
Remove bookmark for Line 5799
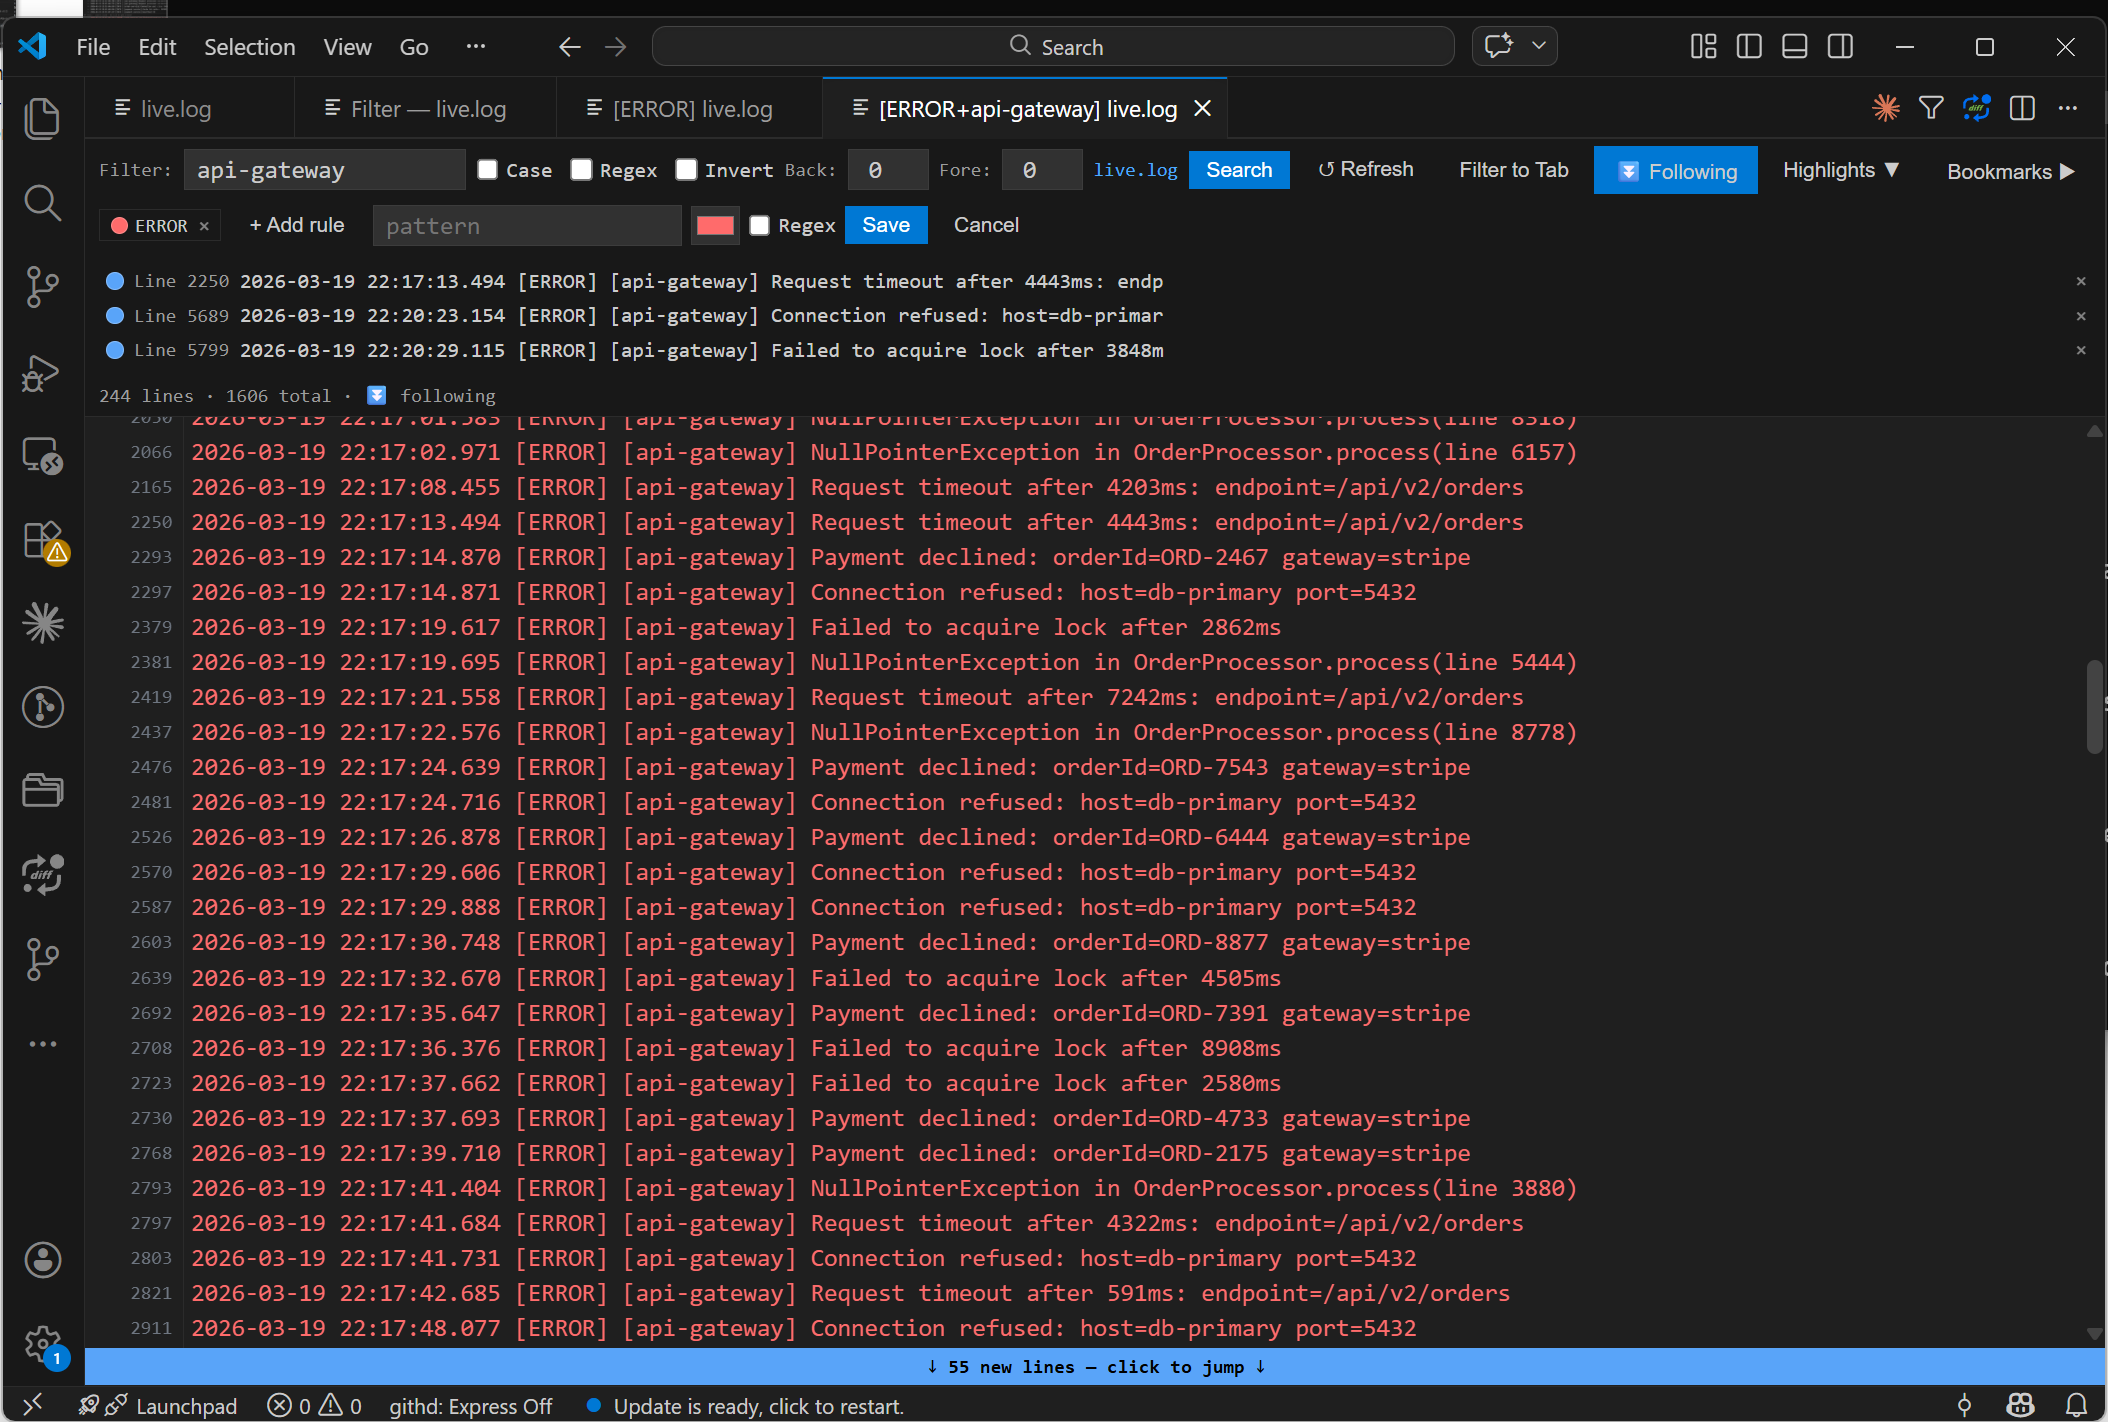point(2081,350)
